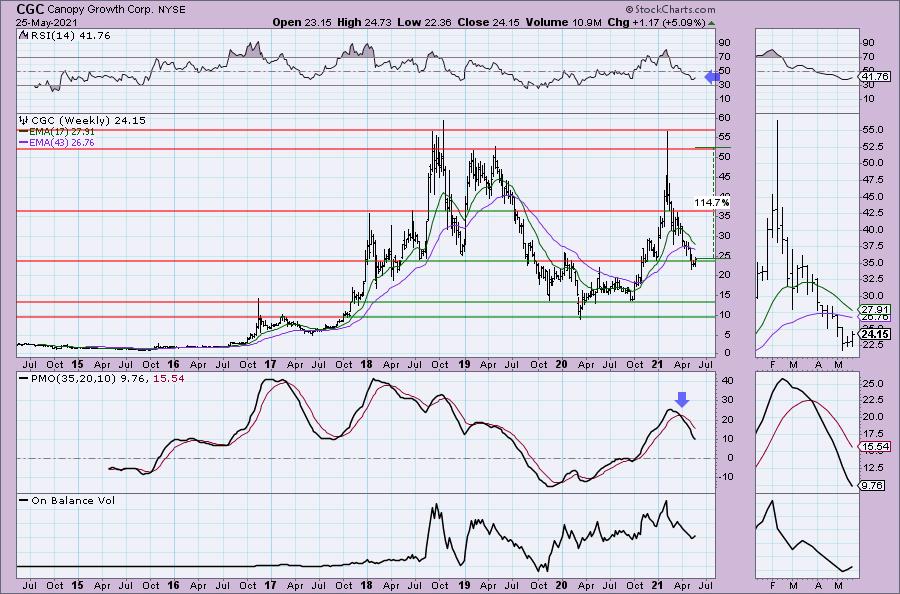
Task: Click the 25-May-2021 chart date
Action: [x=46, y=22]
